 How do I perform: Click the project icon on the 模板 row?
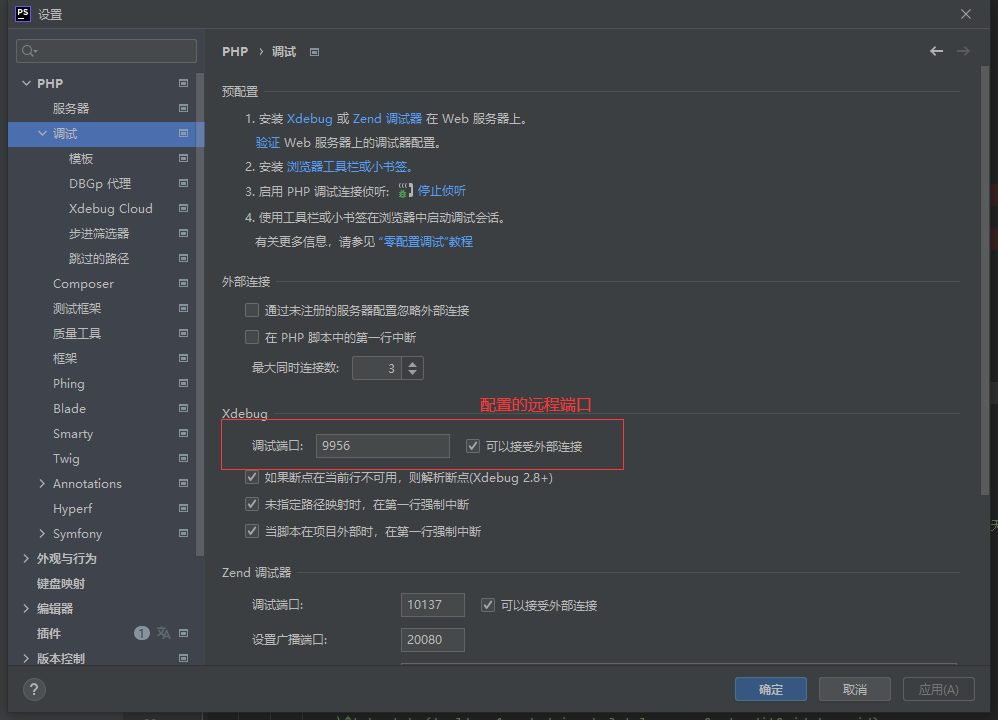click(x=183, y=159)
